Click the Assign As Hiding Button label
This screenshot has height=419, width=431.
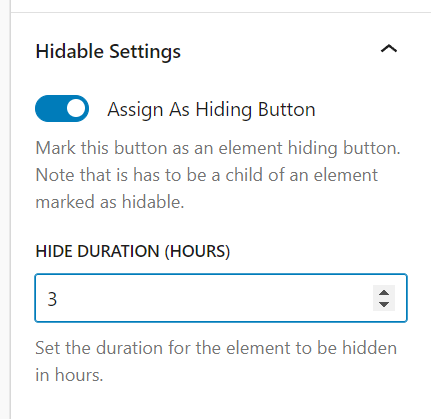[211, 109]
